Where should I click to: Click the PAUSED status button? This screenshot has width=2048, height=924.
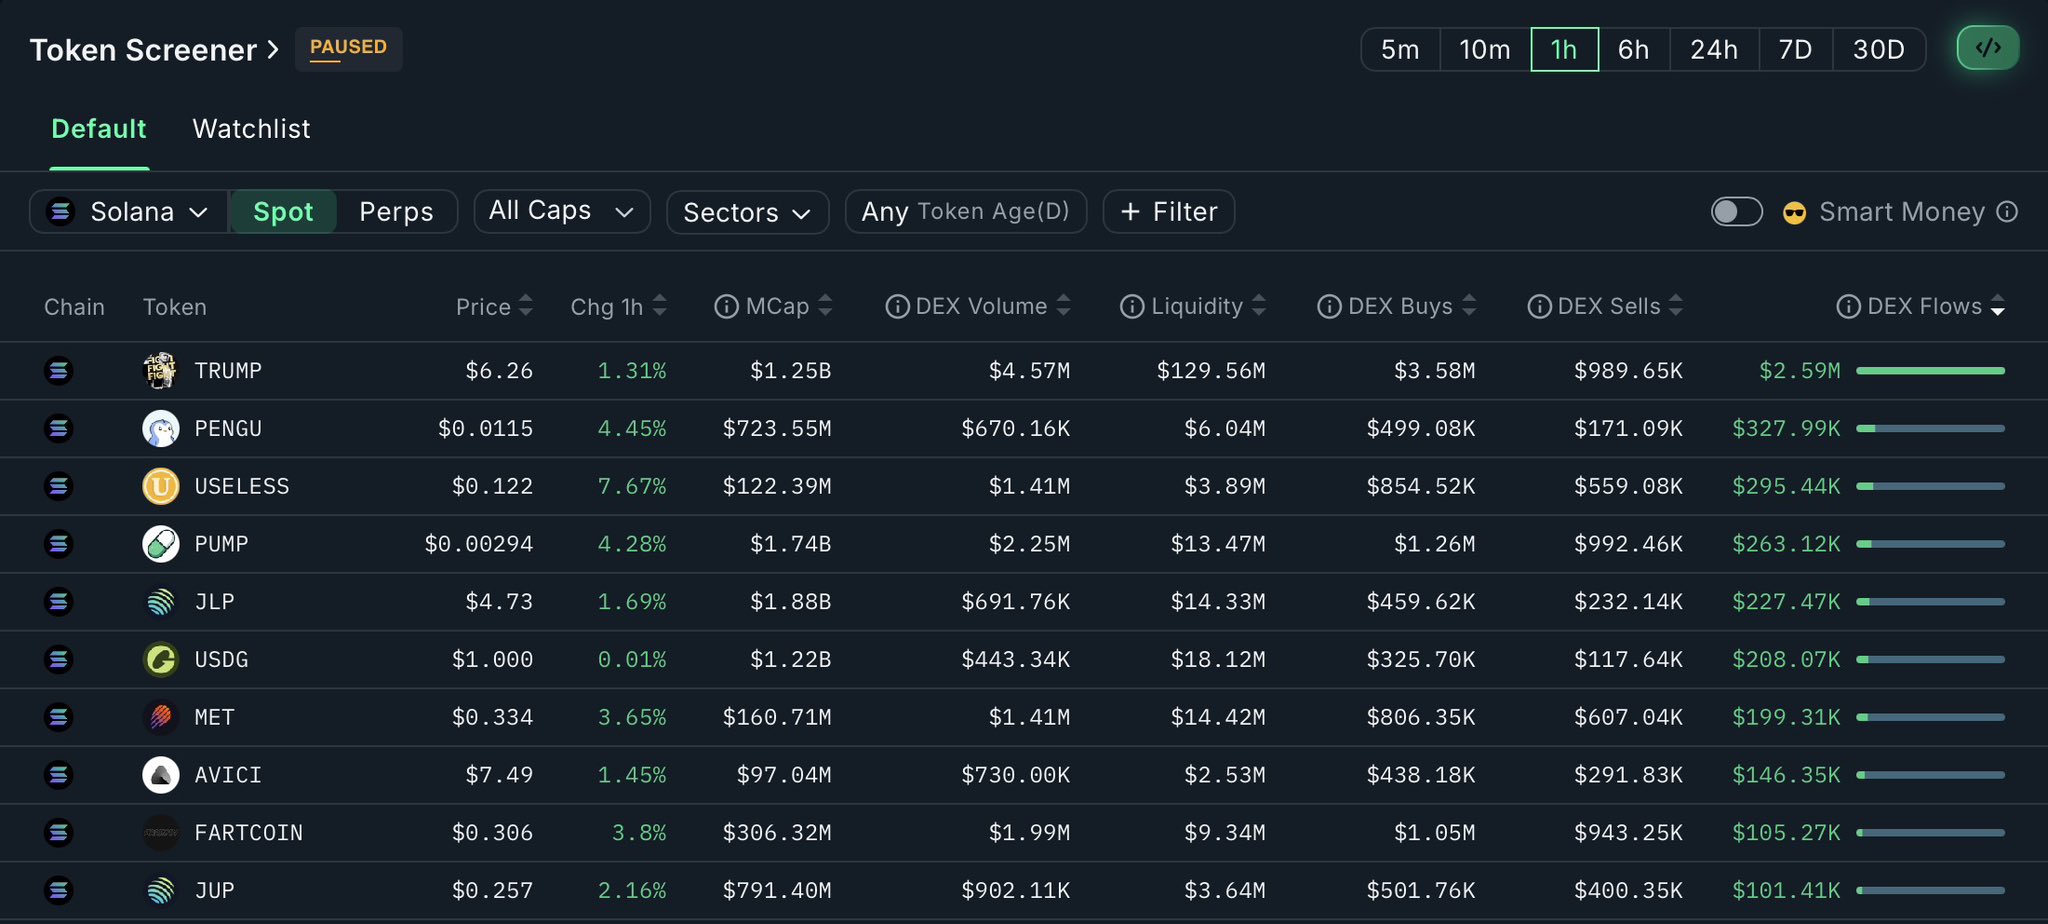348,48
